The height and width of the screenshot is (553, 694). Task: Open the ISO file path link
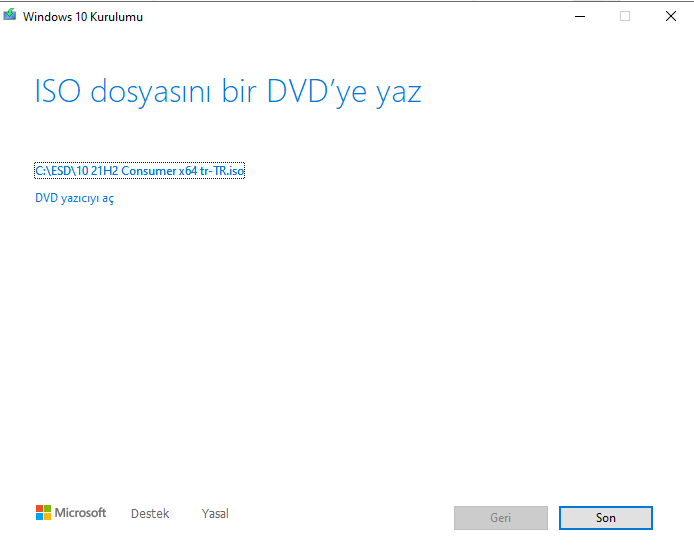click(x=139, y=171)
